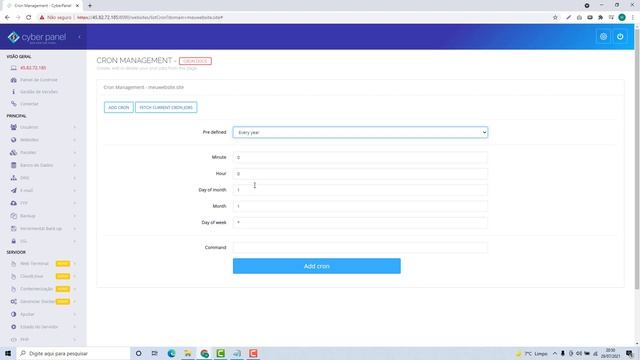Click the Gestão de Versões info icon
Viewport: 640px width, 360px height.
pos(13,92)
